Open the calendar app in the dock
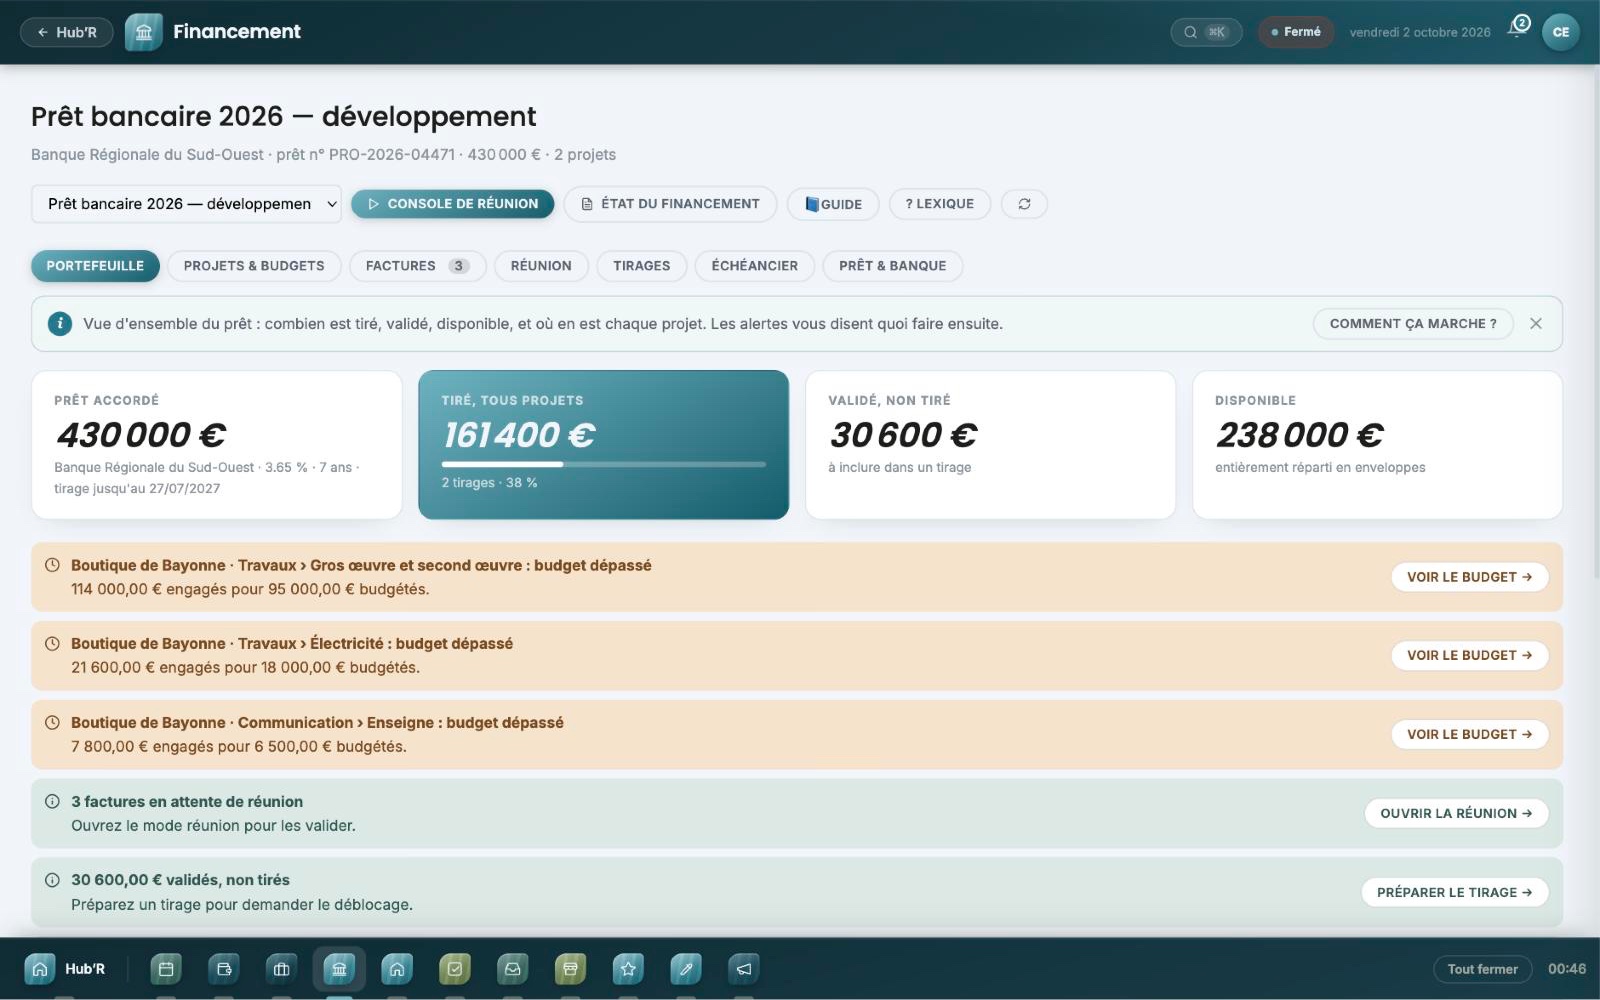Viewport: 1600px width, 1000px height. pos(166,968)
